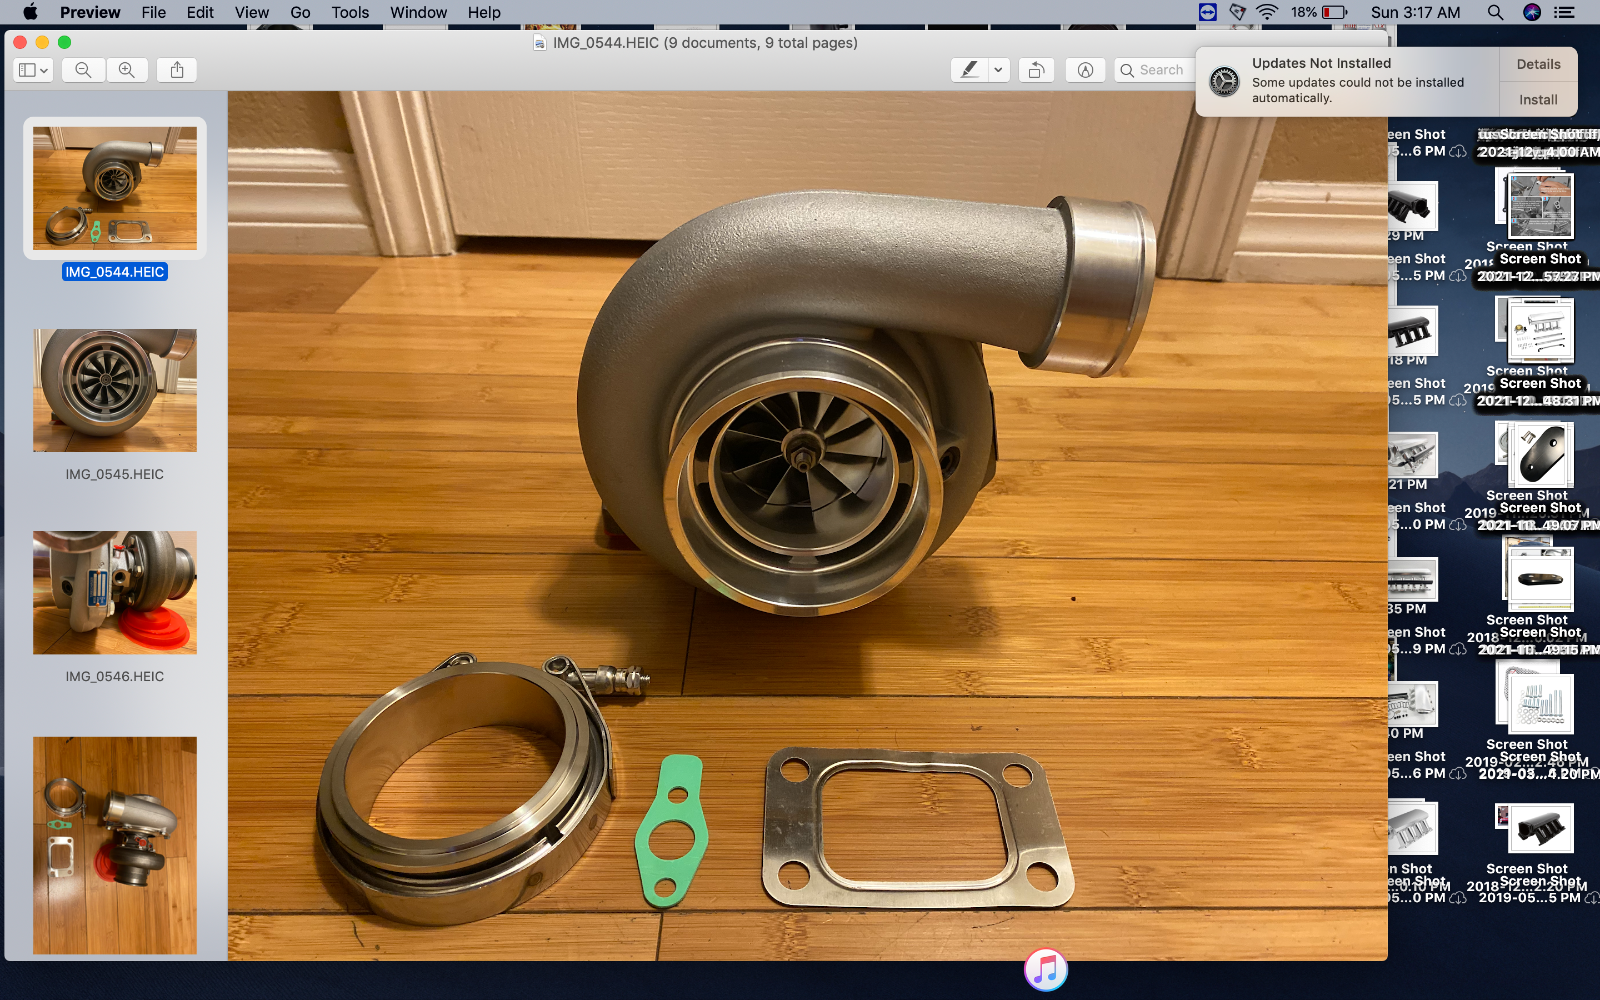Select the IMG_0545.HEIC thumbnail
This screenshot has width=1600, height=1000.
(115, 391)
